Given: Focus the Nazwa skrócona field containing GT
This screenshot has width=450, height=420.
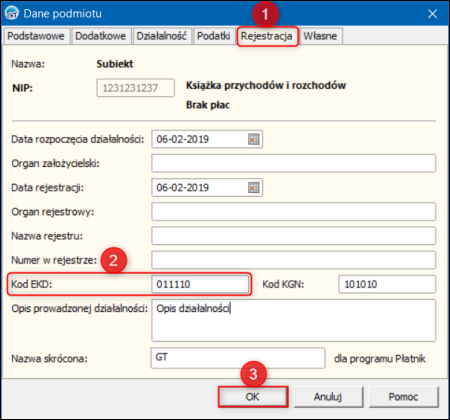Looking at the screenshot, I should tap(238, 358).
